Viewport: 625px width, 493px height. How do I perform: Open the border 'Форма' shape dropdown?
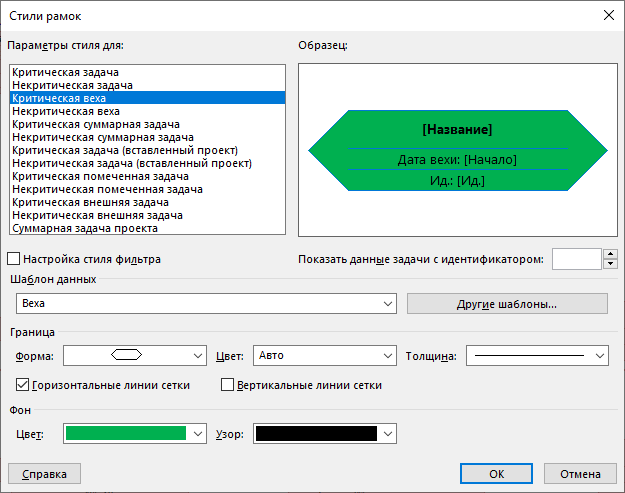[x=135, y=356]
